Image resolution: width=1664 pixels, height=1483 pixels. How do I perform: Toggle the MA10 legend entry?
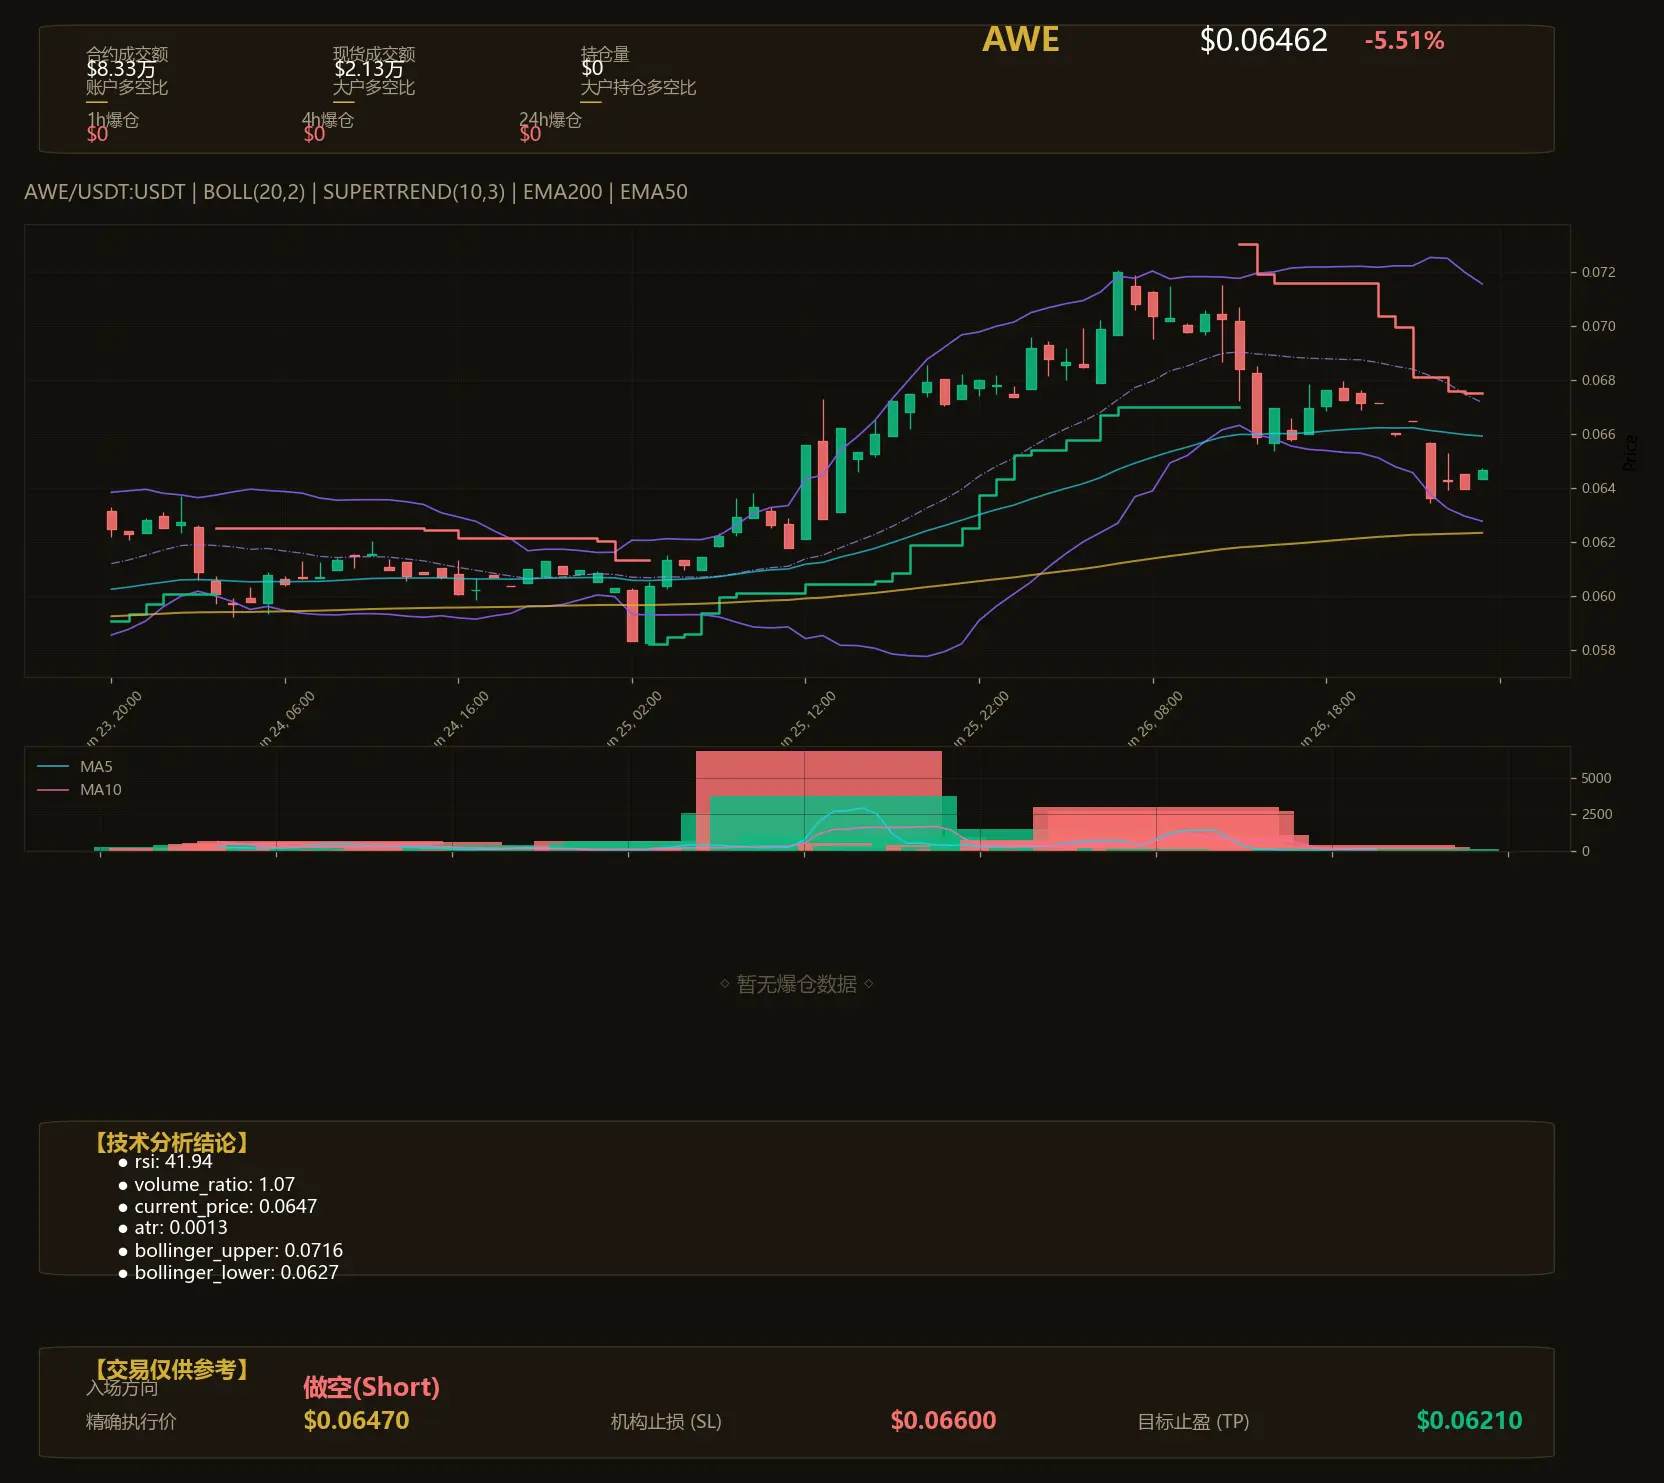coord(79,790)
